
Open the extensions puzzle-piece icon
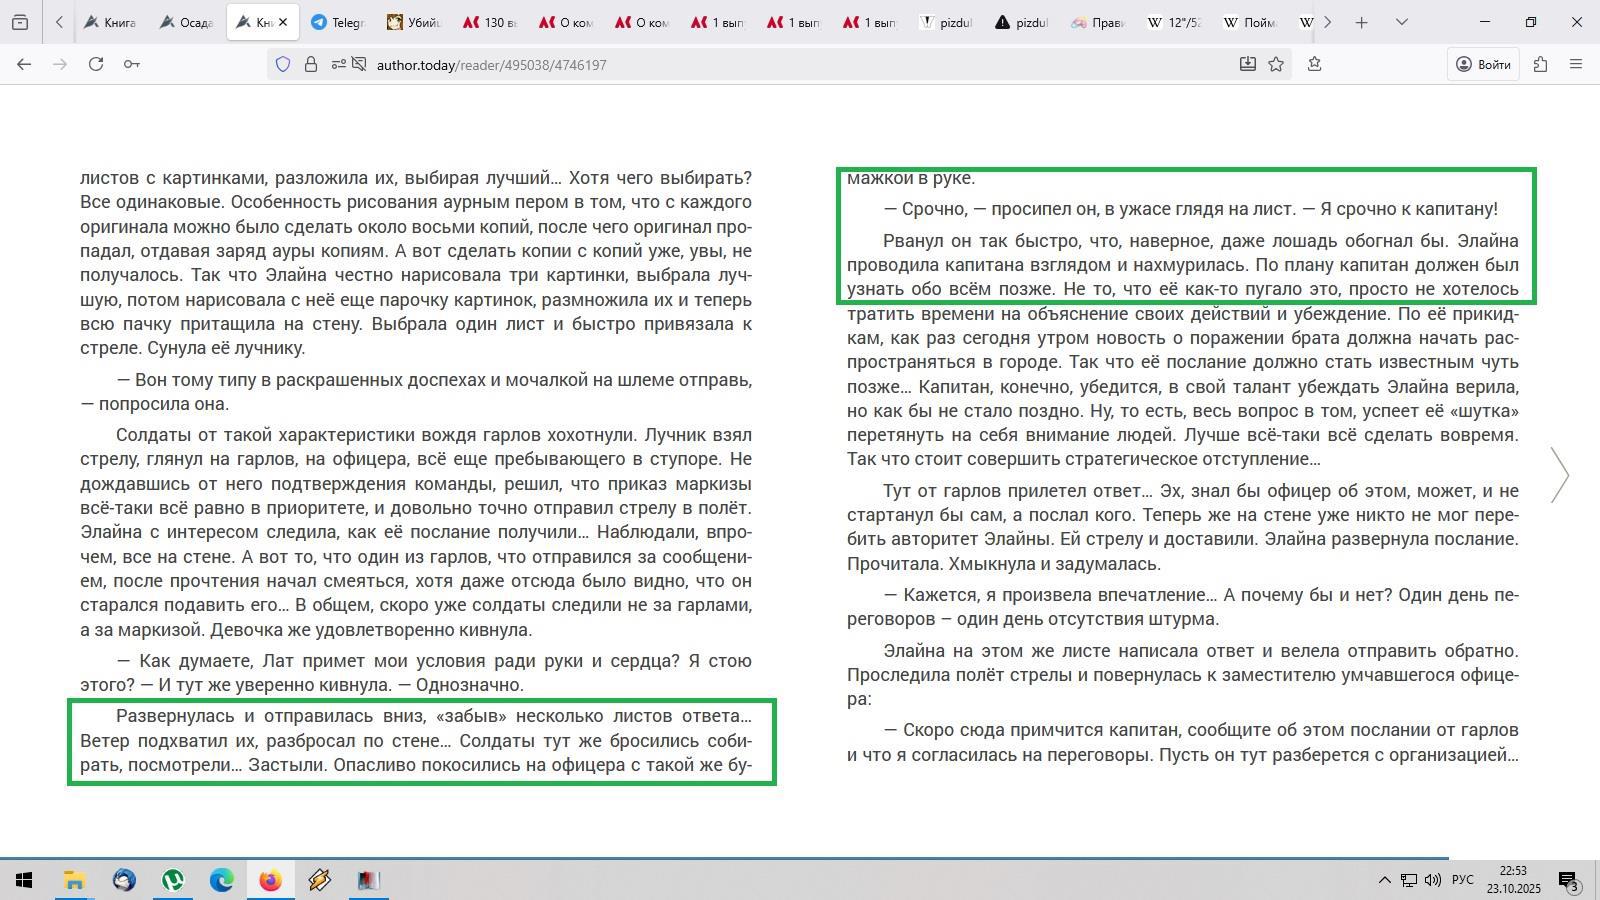coord(1540,64)
